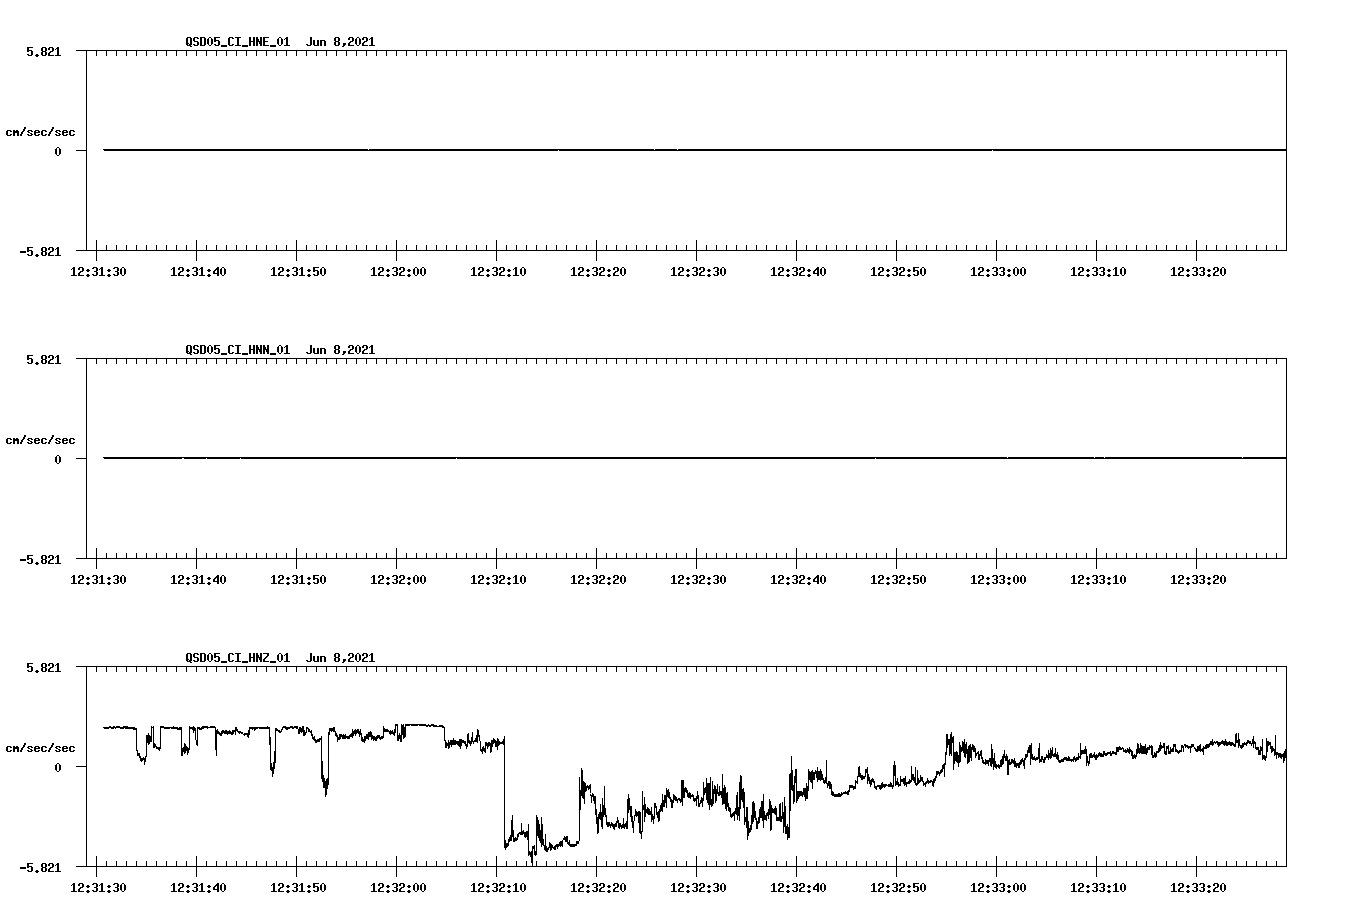1358x924 pixels.
Task: Click the cm/sec/sec unit label of HNE chart
Action: tap(40, 132)
